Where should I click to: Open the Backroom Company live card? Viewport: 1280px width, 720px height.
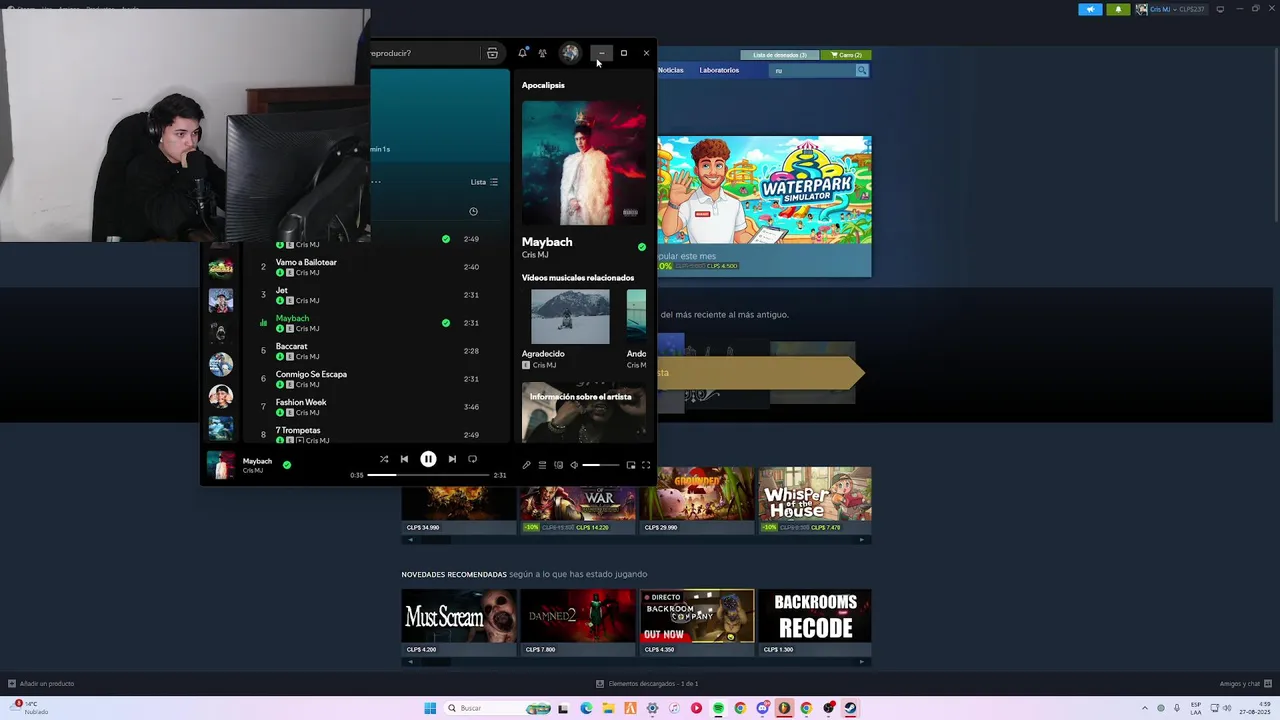coord(696,622)
